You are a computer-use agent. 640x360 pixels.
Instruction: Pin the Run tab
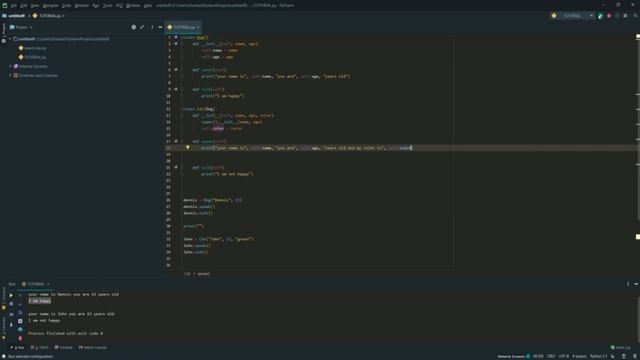tap(11, 324)
